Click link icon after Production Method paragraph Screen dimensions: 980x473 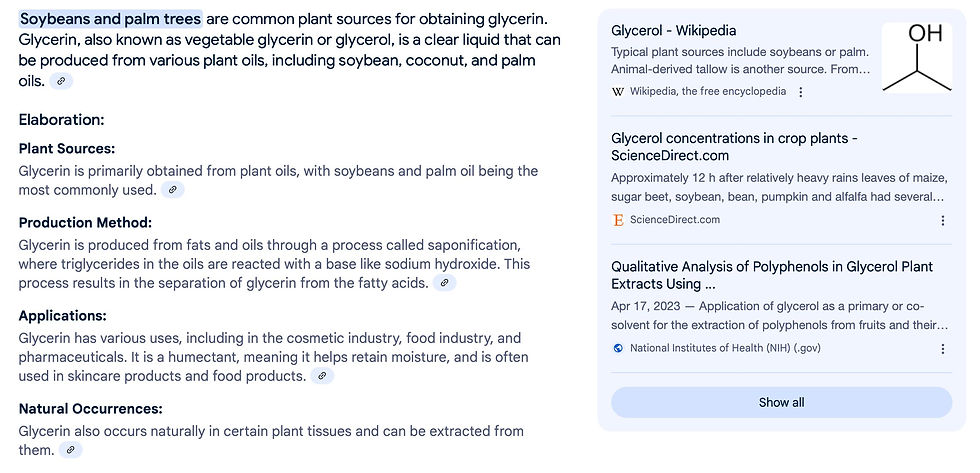tap(443, 283)
